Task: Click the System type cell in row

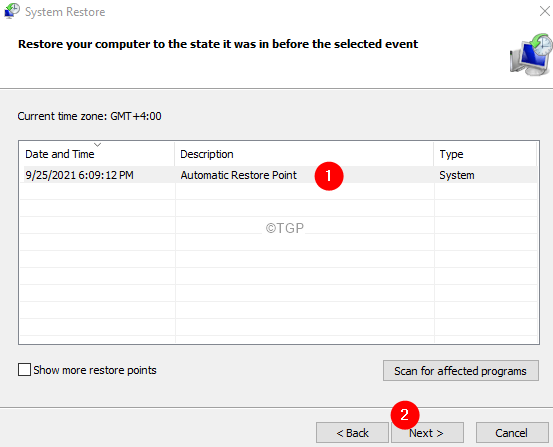Action: [x=457, y=175]
